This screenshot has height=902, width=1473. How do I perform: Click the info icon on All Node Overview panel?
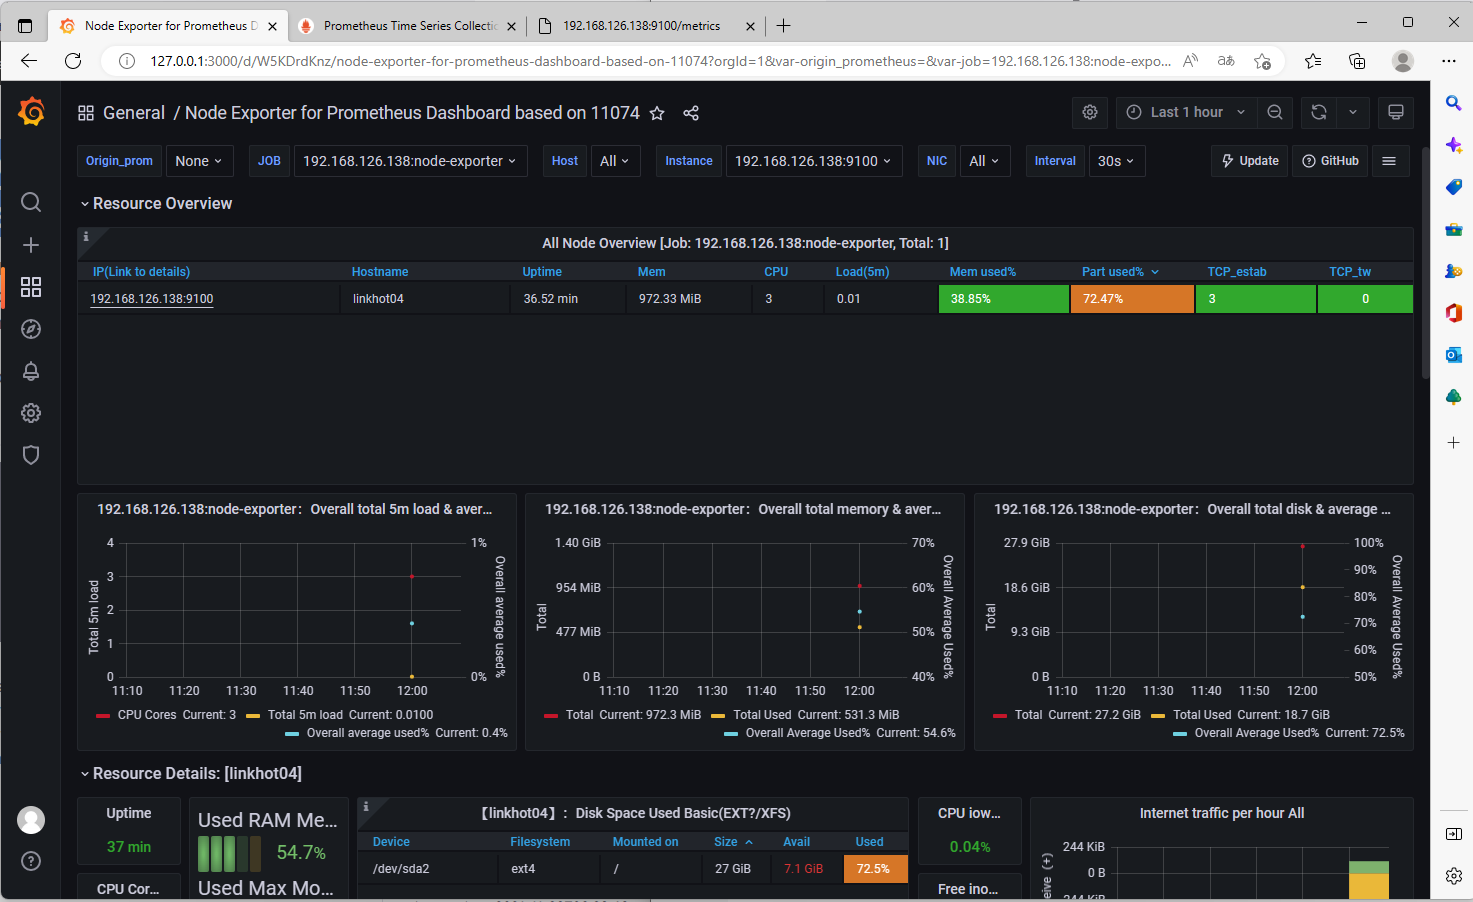pyautogui.click(x=86, y=237)
